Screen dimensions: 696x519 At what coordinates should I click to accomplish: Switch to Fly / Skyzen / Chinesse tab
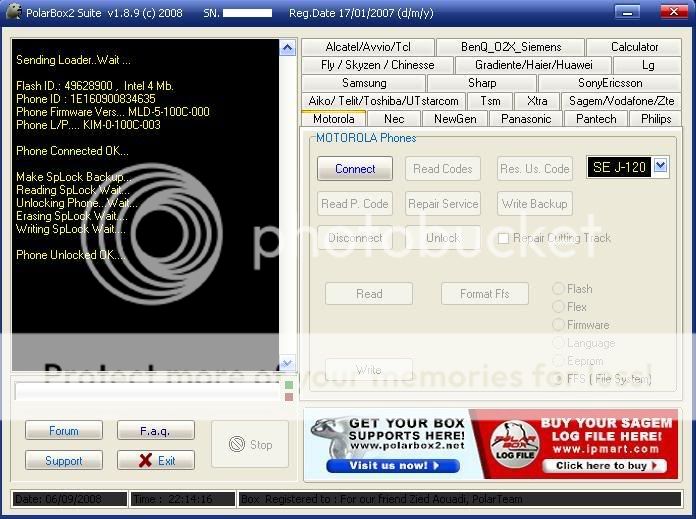[x=377, y=65]
